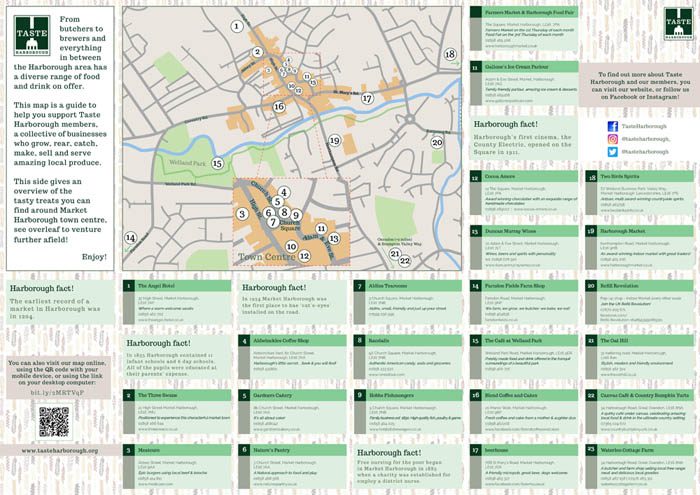This screenshot has height=495, width=700.
Task: Click the 'Two Birds Spirits' listing title
Action: point(620,177)
